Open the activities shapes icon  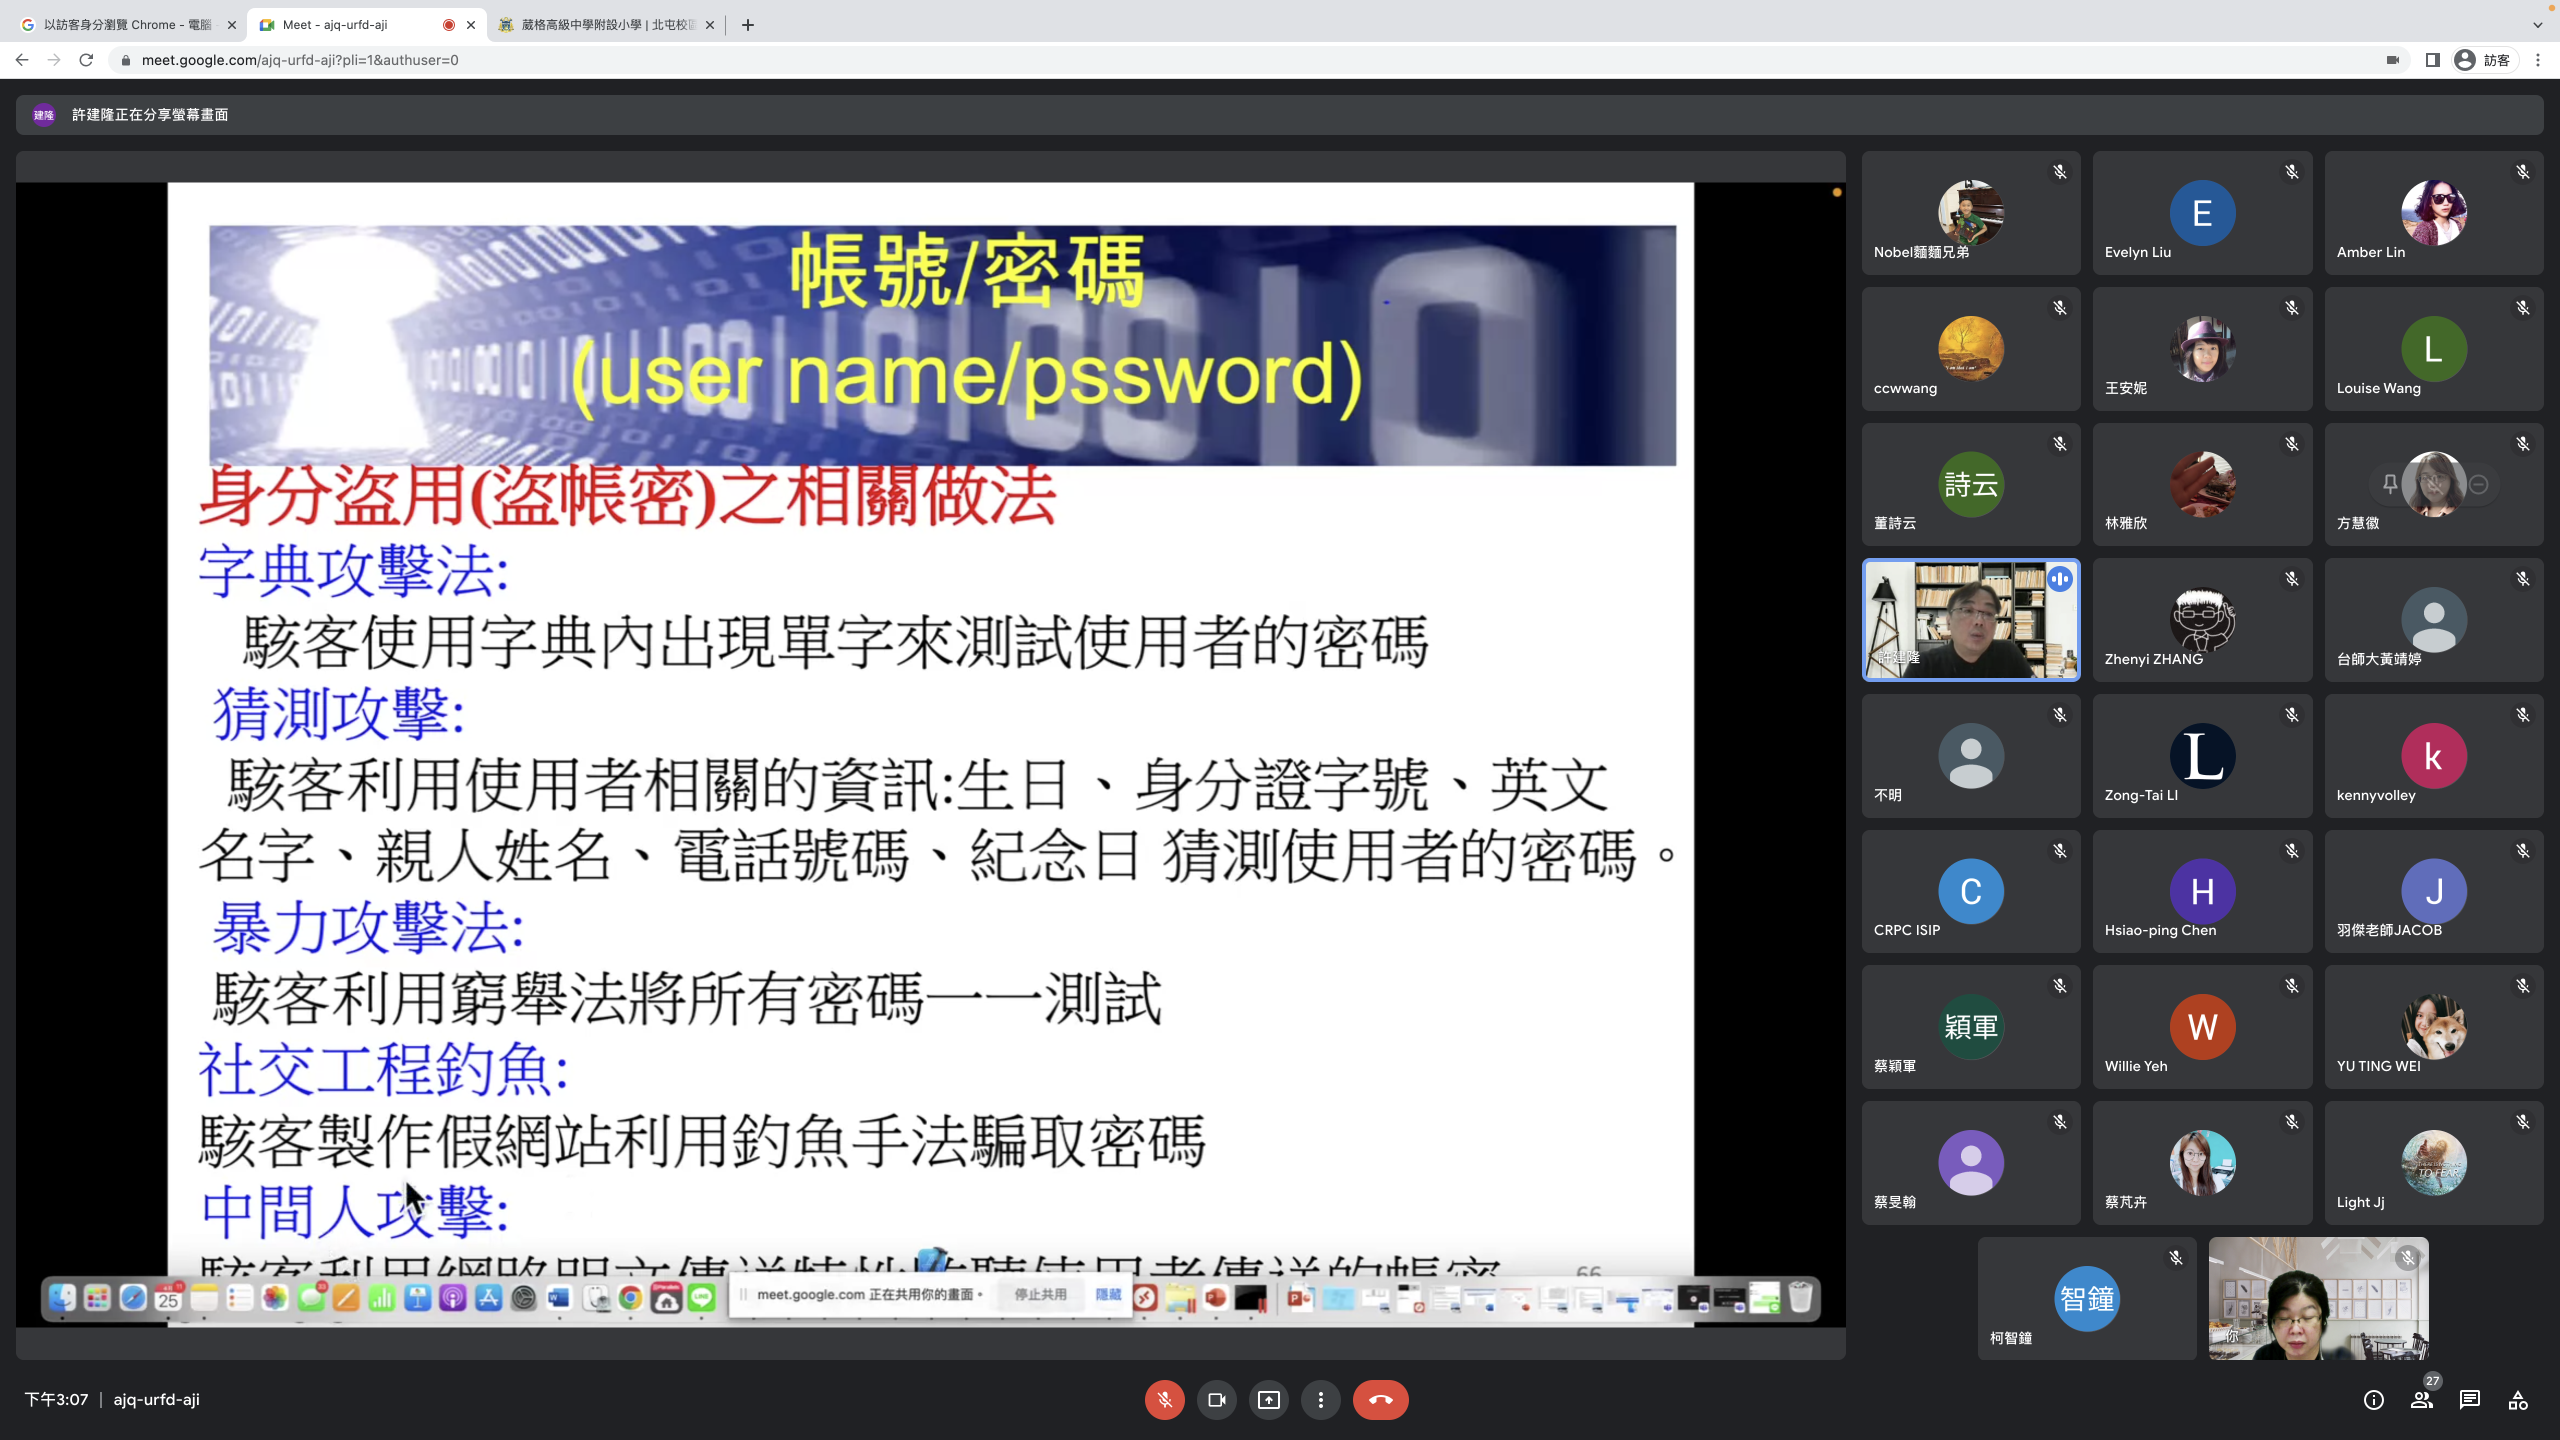[x=2517, y=1400]
